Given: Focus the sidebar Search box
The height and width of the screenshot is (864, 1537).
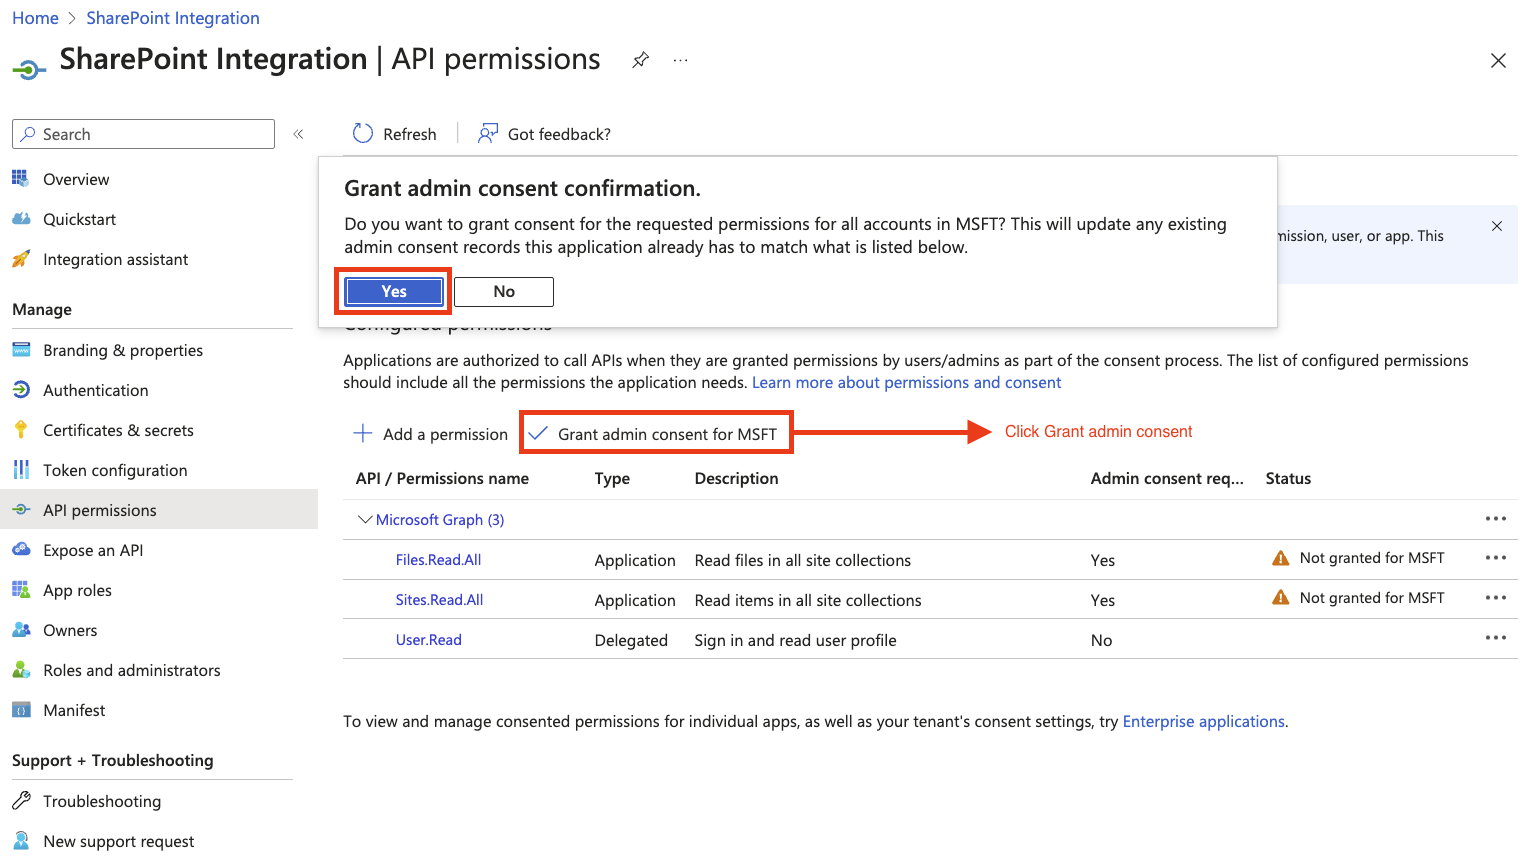Looking at the screenshot, I should (143, 134).
